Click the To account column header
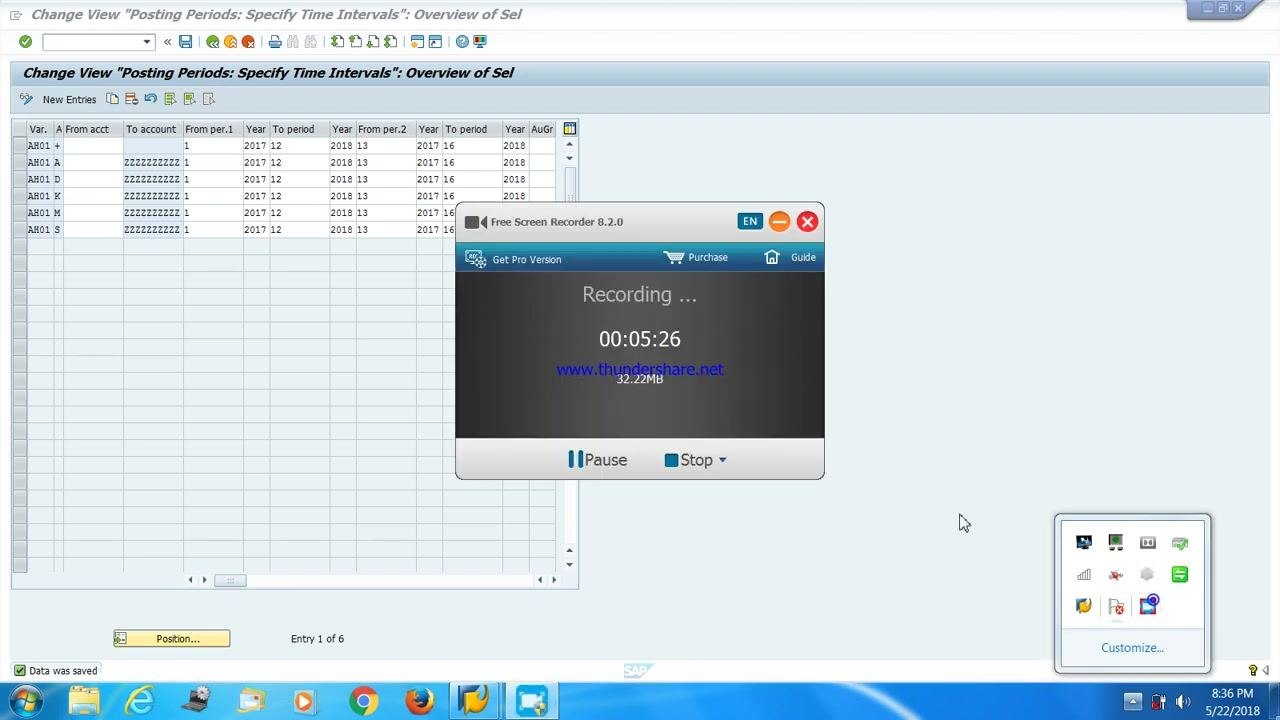 (x=151, y=129)
